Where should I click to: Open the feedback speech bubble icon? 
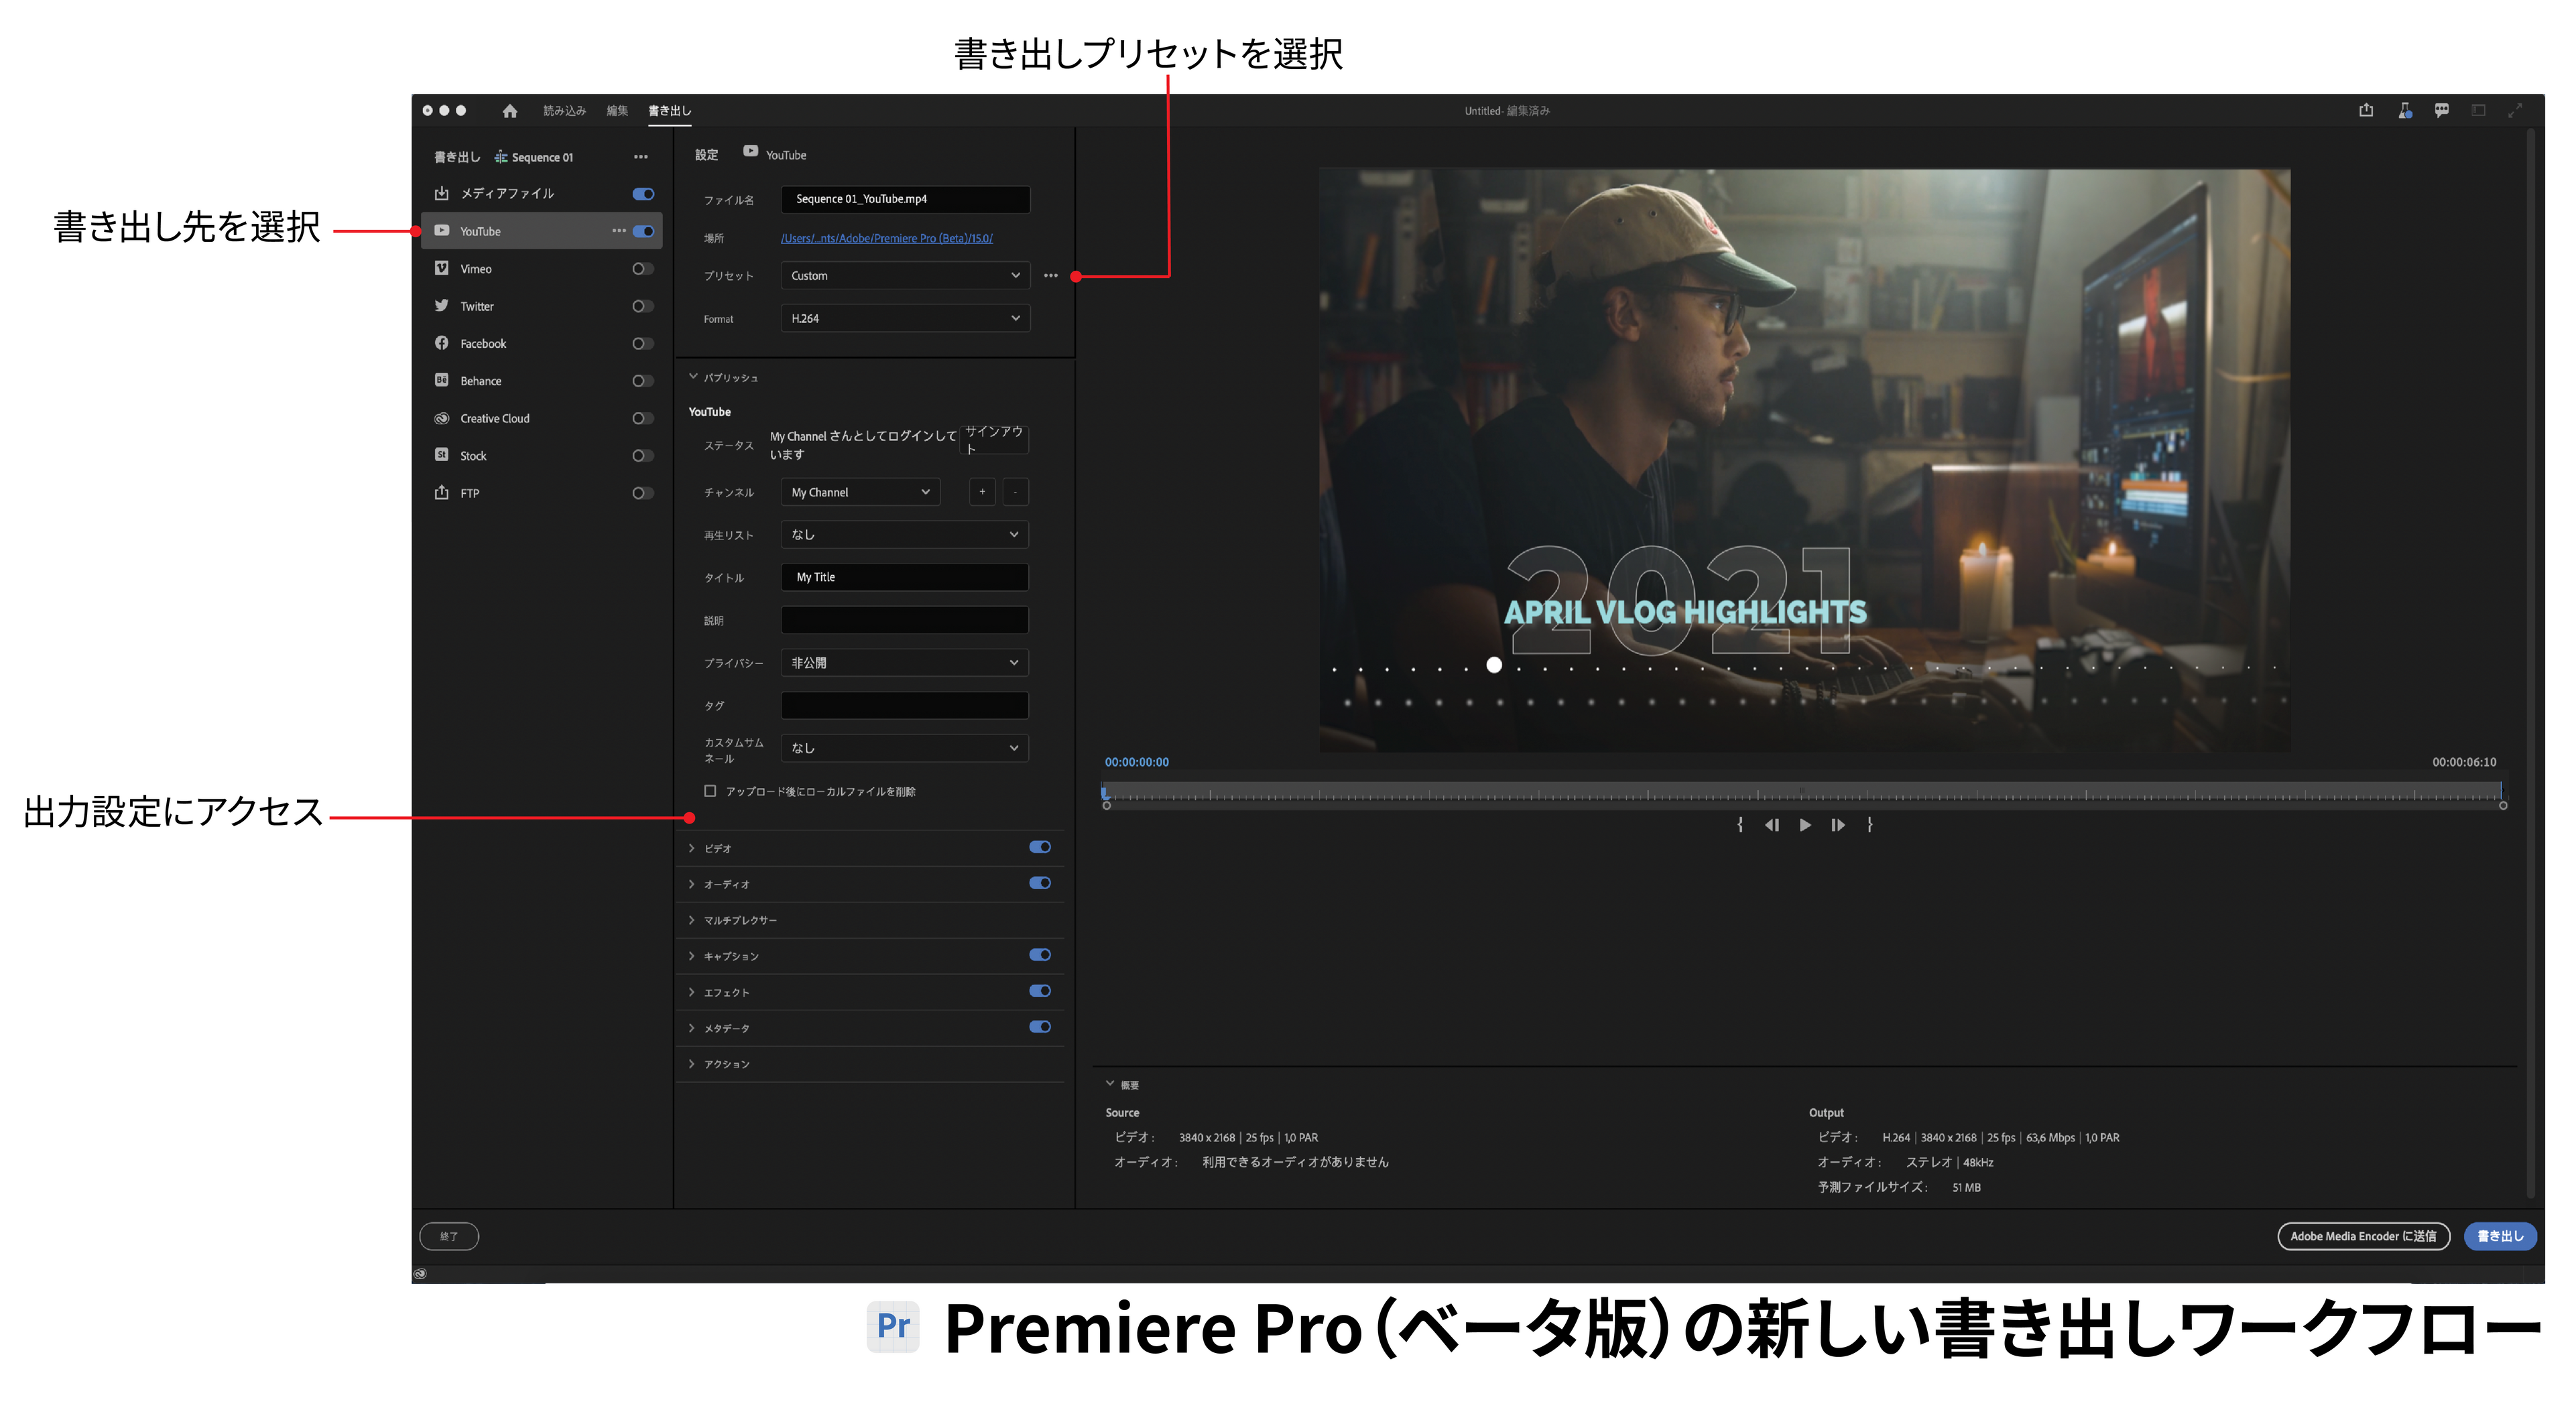[x=2442, y=110]
